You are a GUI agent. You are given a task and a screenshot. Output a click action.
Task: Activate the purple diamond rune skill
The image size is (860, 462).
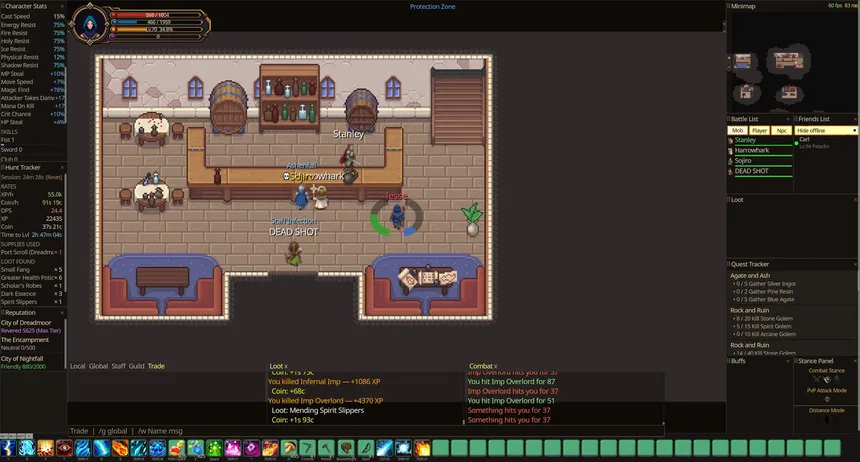coord(252,448)
